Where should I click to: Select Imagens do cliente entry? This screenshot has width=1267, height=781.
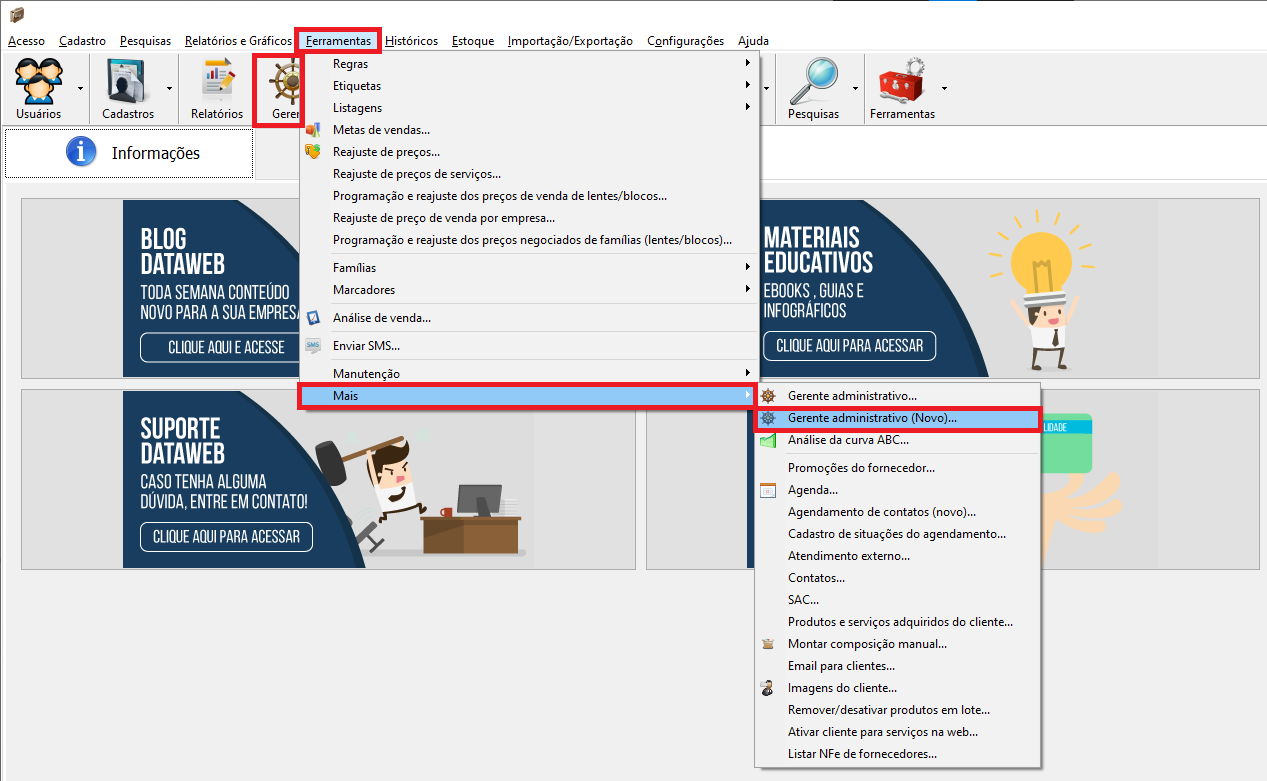coord(841,688)
